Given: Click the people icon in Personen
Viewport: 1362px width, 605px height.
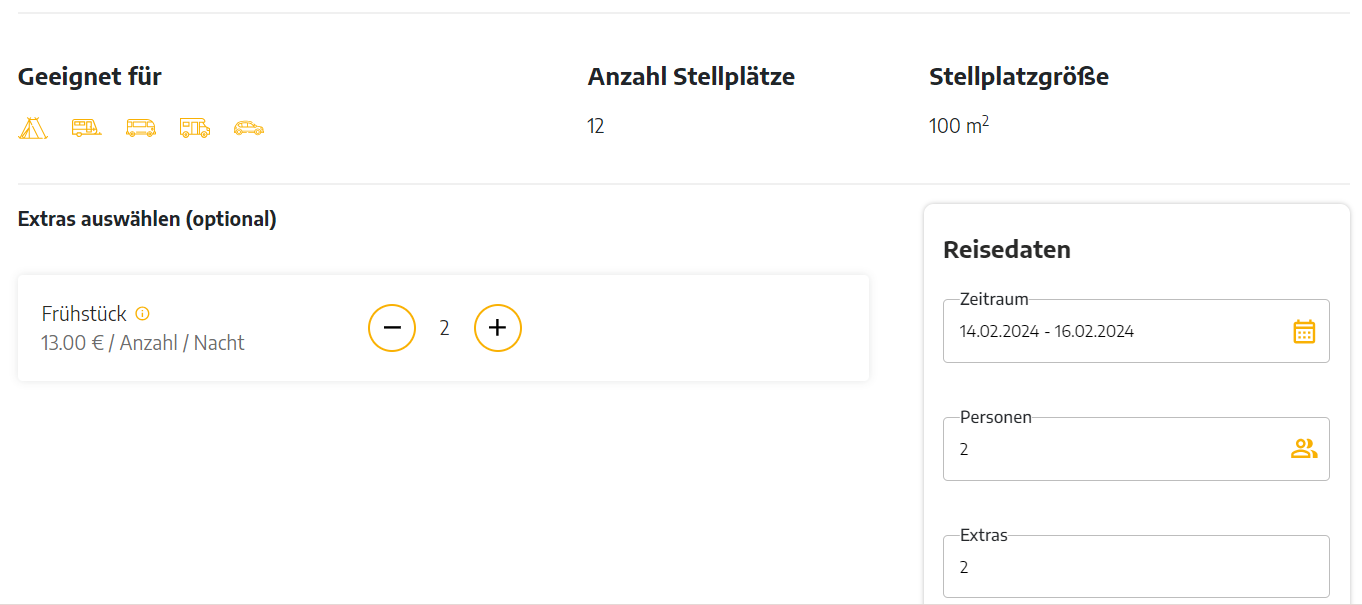Looking at the screenshot, I should pos(1304,449).
